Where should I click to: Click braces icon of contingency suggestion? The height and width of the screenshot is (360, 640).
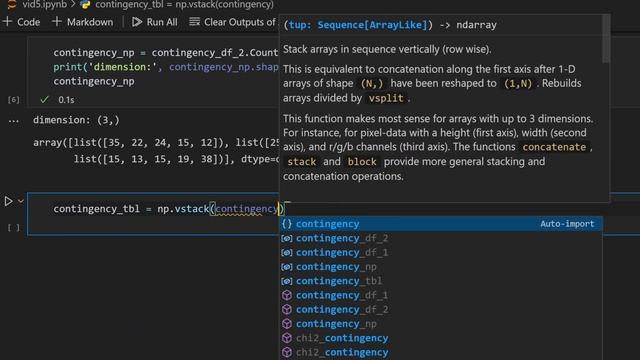[x=287, y=224]
